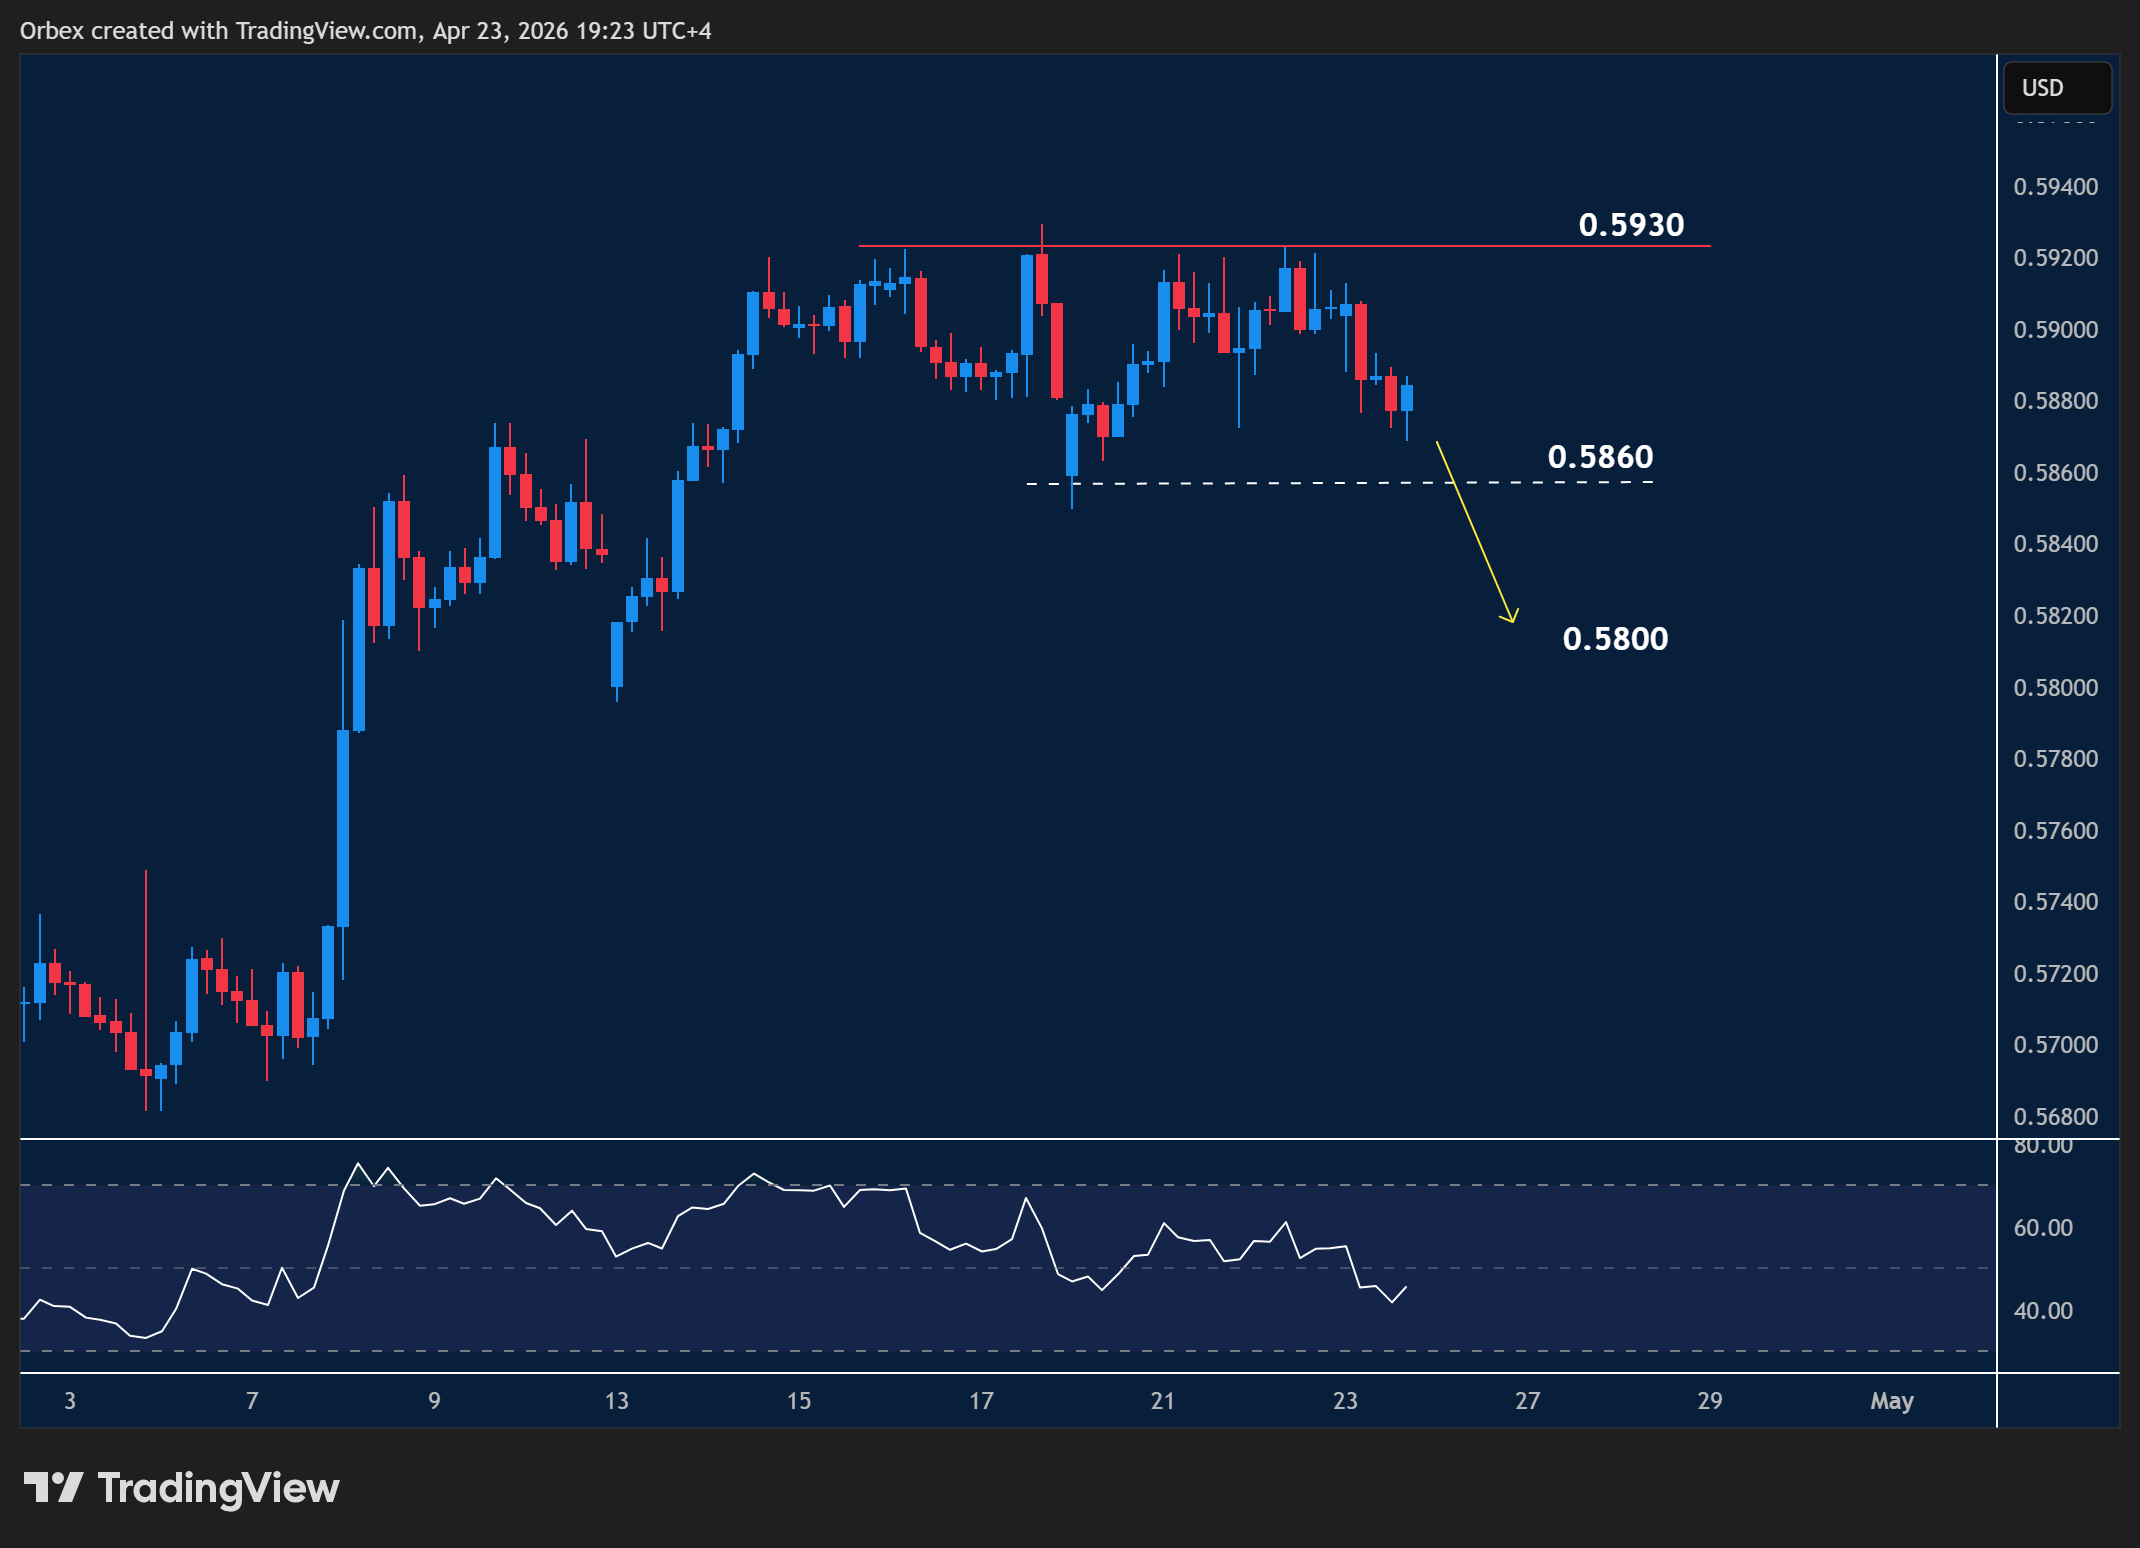
Task: Click the May label on the date axis
Action: 1892,1401
